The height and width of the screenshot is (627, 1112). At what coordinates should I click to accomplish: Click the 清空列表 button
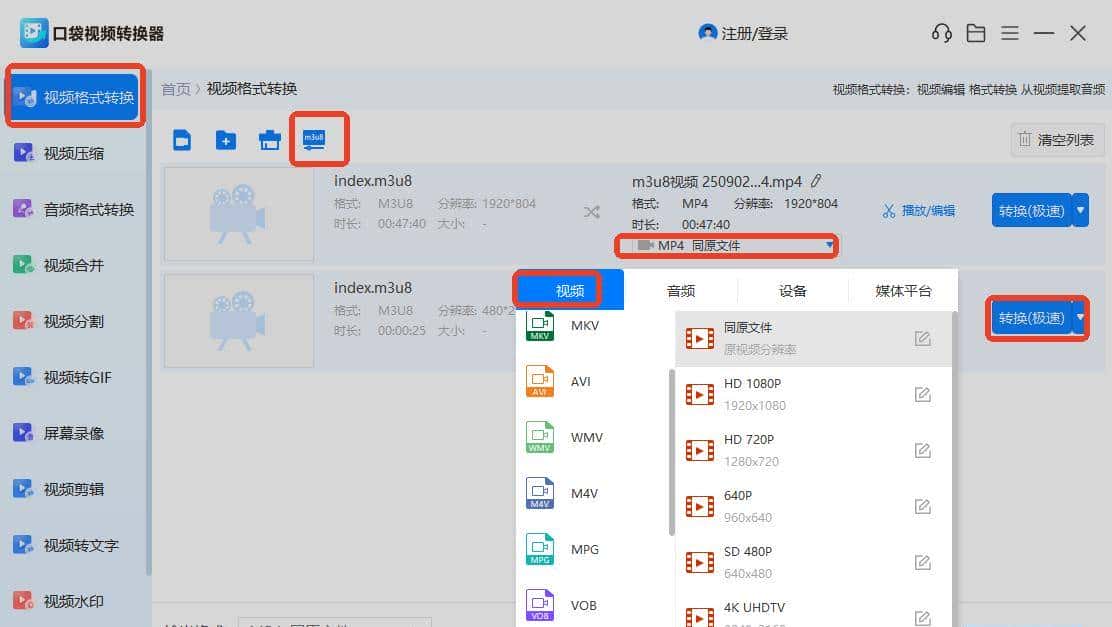pos(1056,140)
